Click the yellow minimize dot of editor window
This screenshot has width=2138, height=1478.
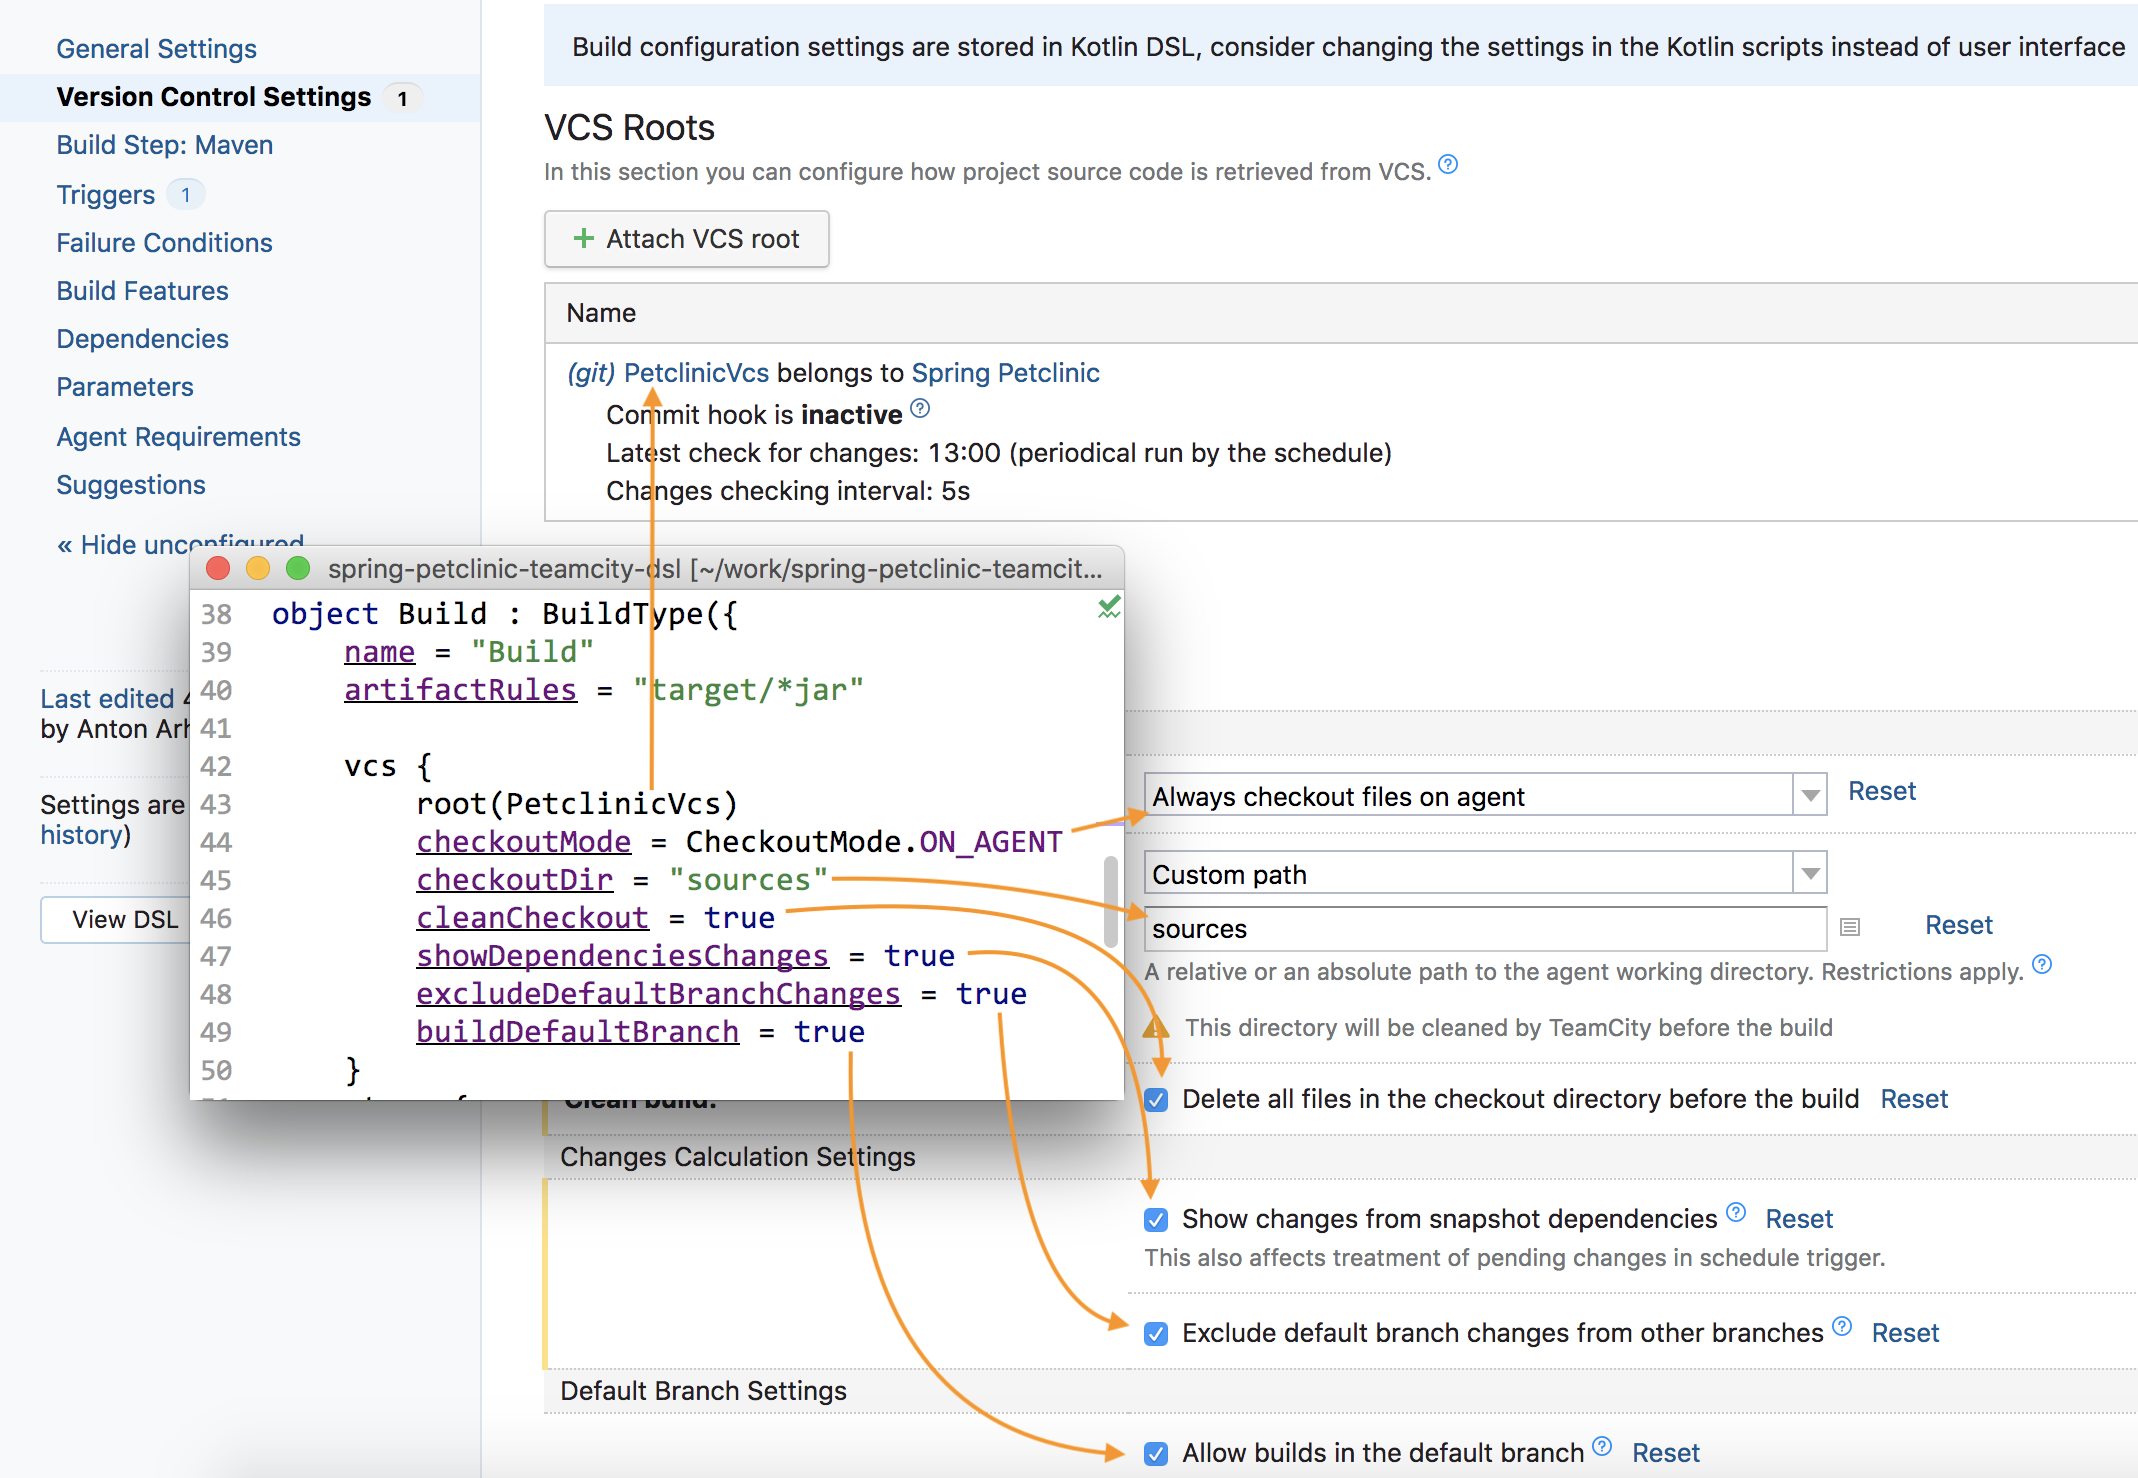coord(258,568)
